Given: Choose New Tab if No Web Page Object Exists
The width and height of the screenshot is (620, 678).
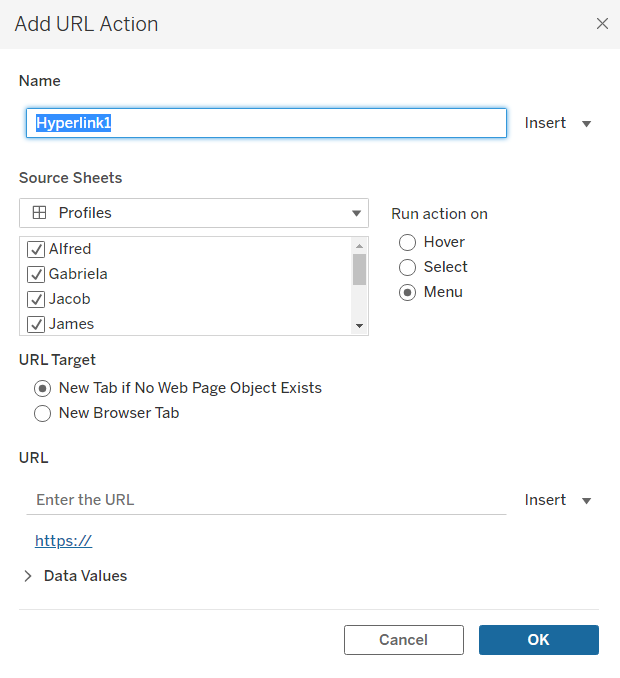Looking at the screenshot, I should (43, 388).
